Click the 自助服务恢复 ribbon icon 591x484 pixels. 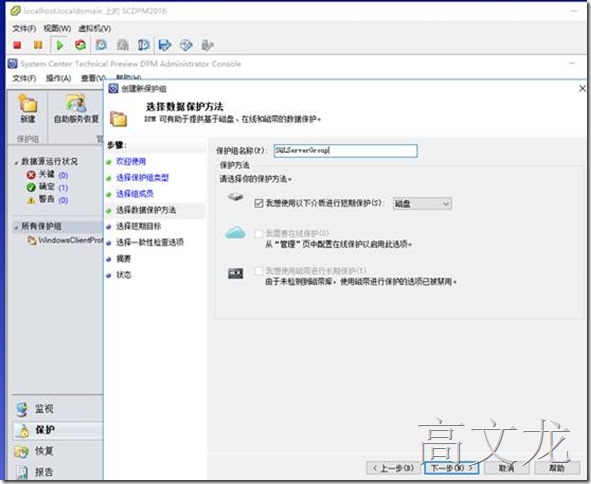[76, 104]
